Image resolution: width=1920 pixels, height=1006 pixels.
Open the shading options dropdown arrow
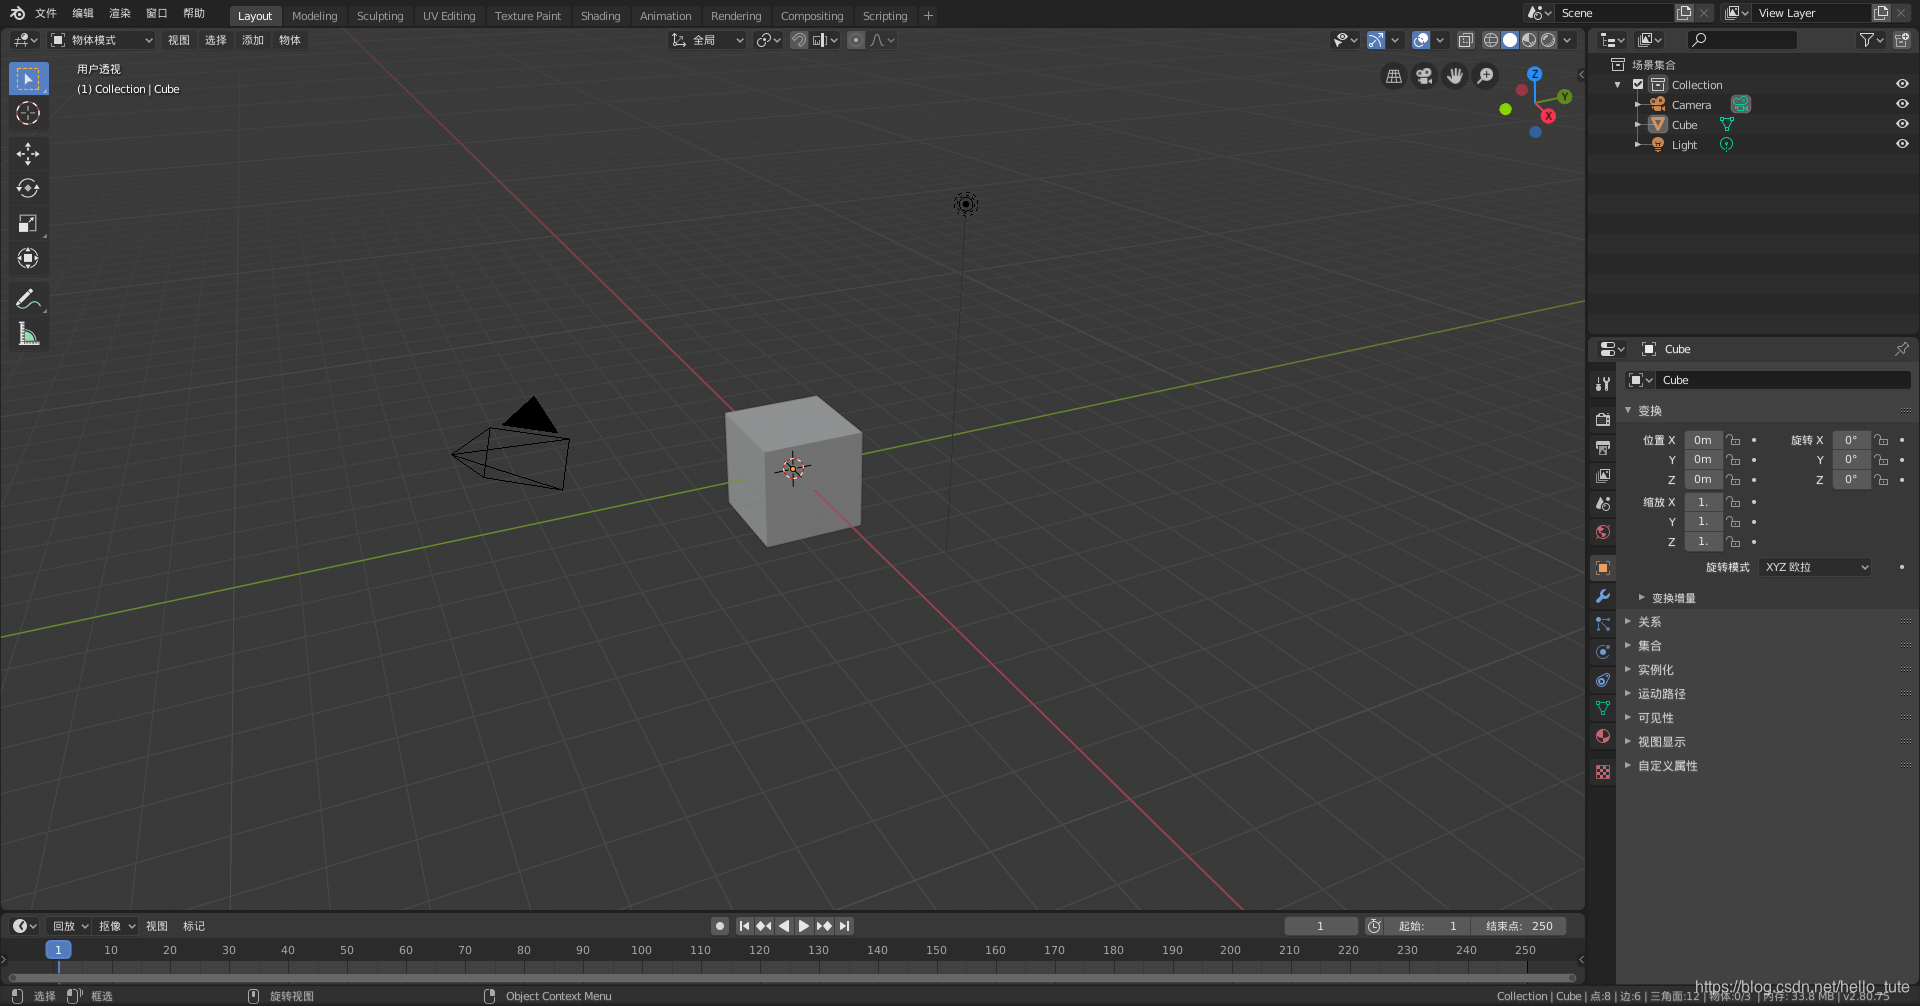[1568, 40]
